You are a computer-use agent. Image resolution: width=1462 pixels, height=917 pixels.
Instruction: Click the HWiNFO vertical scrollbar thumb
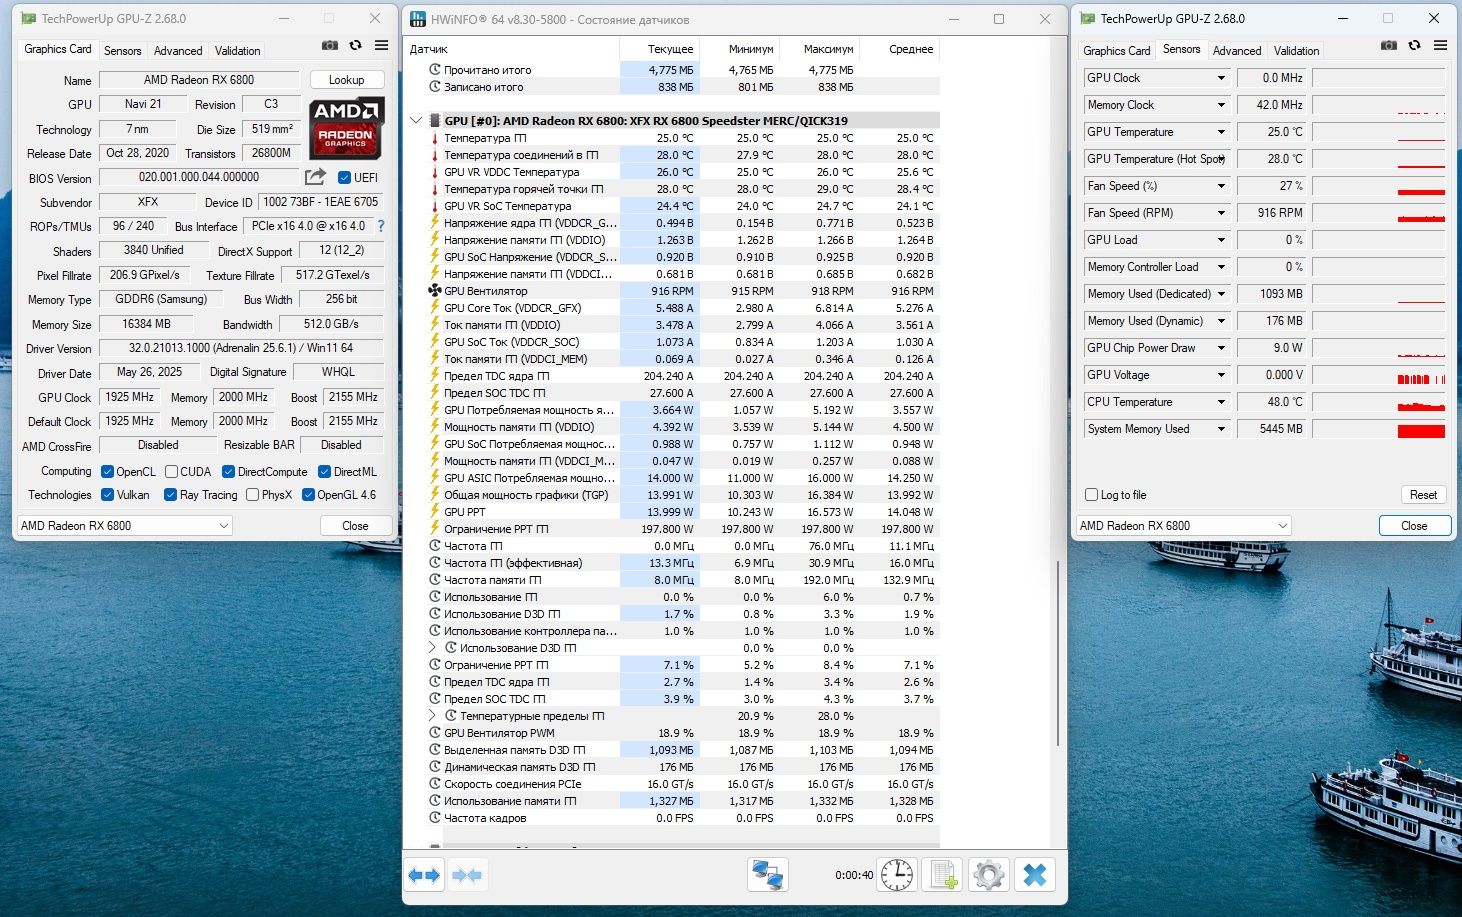(1057, 652)
